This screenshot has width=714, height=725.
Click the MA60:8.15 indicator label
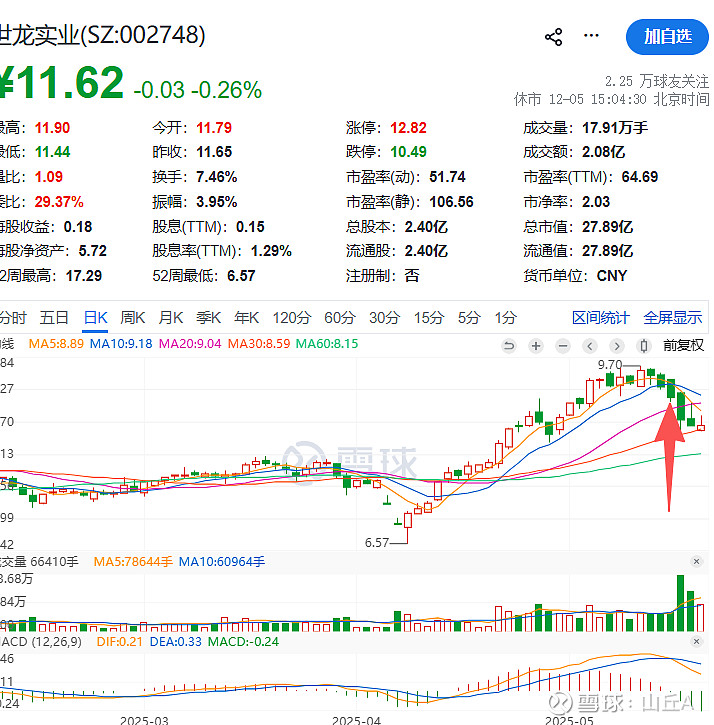327,344
